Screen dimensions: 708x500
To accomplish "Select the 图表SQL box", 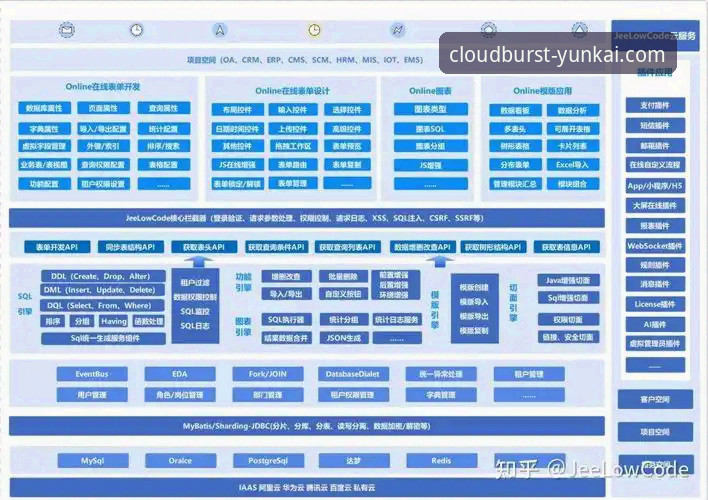I will (431, 129).
